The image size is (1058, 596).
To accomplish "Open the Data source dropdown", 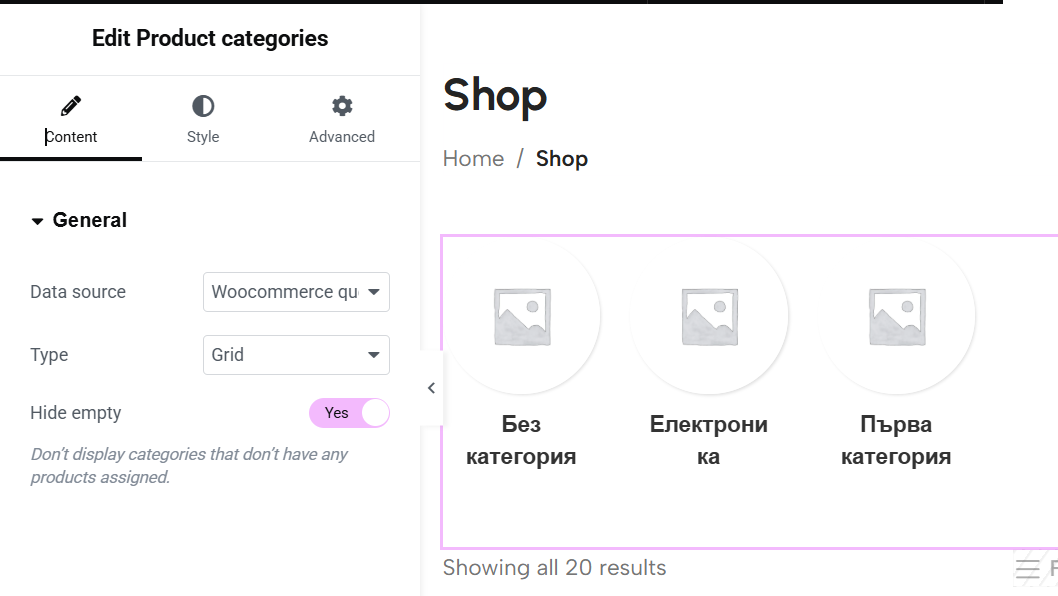I will click(x=296, y=292).
